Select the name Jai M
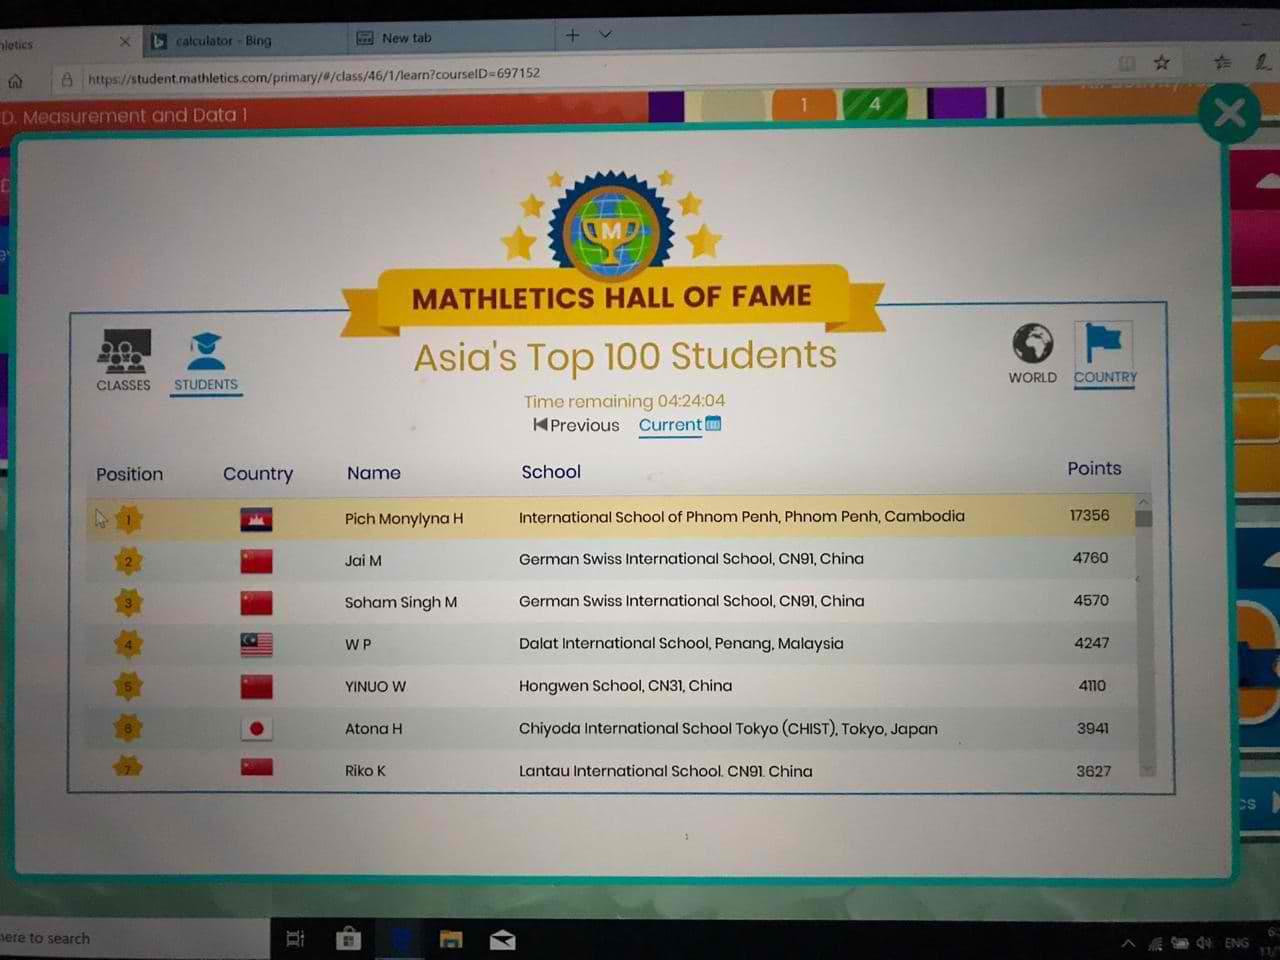 [x=363, y=561]
